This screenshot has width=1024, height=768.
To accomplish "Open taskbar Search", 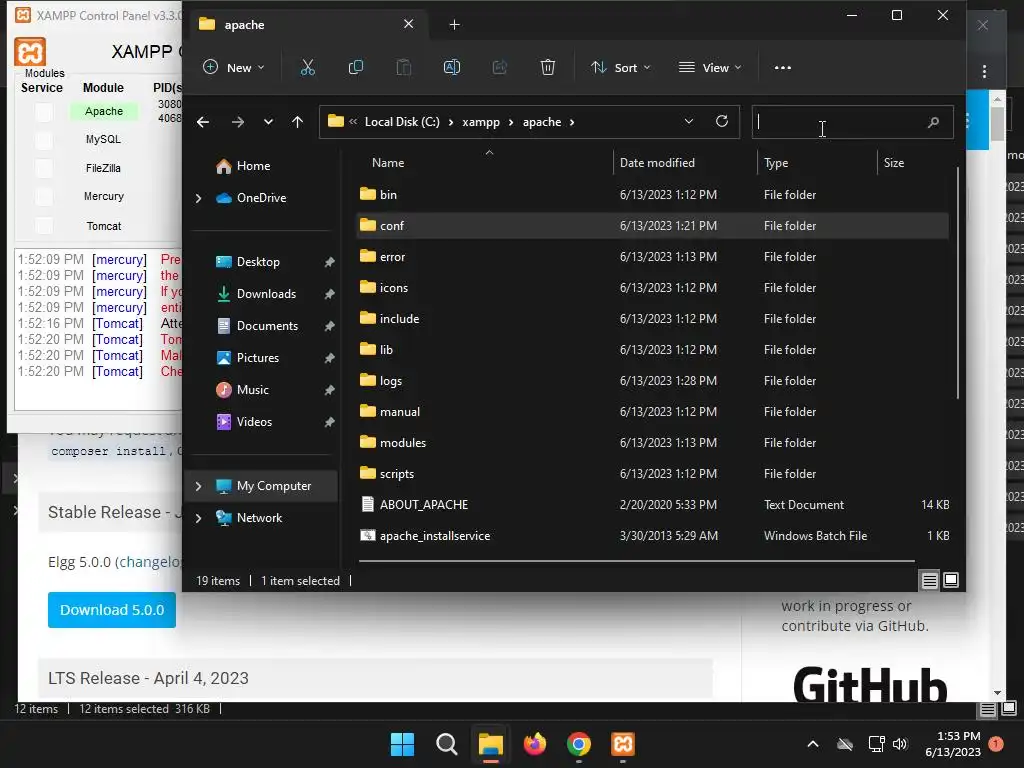I will pyautogui.click(x=447, y=744).
